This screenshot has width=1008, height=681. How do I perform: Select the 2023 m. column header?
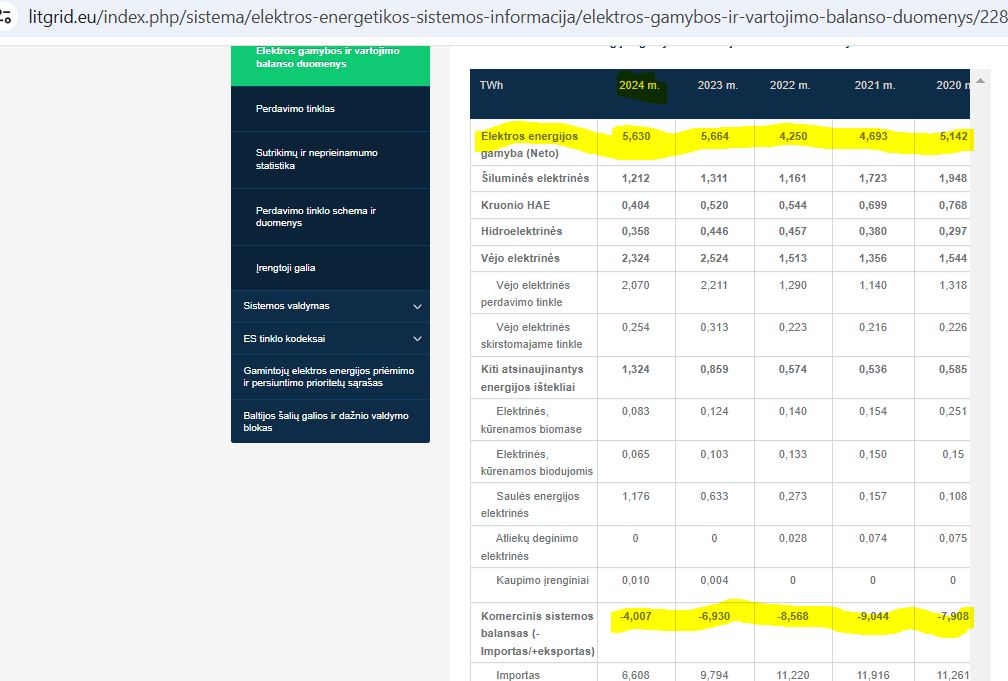(717, 85)
